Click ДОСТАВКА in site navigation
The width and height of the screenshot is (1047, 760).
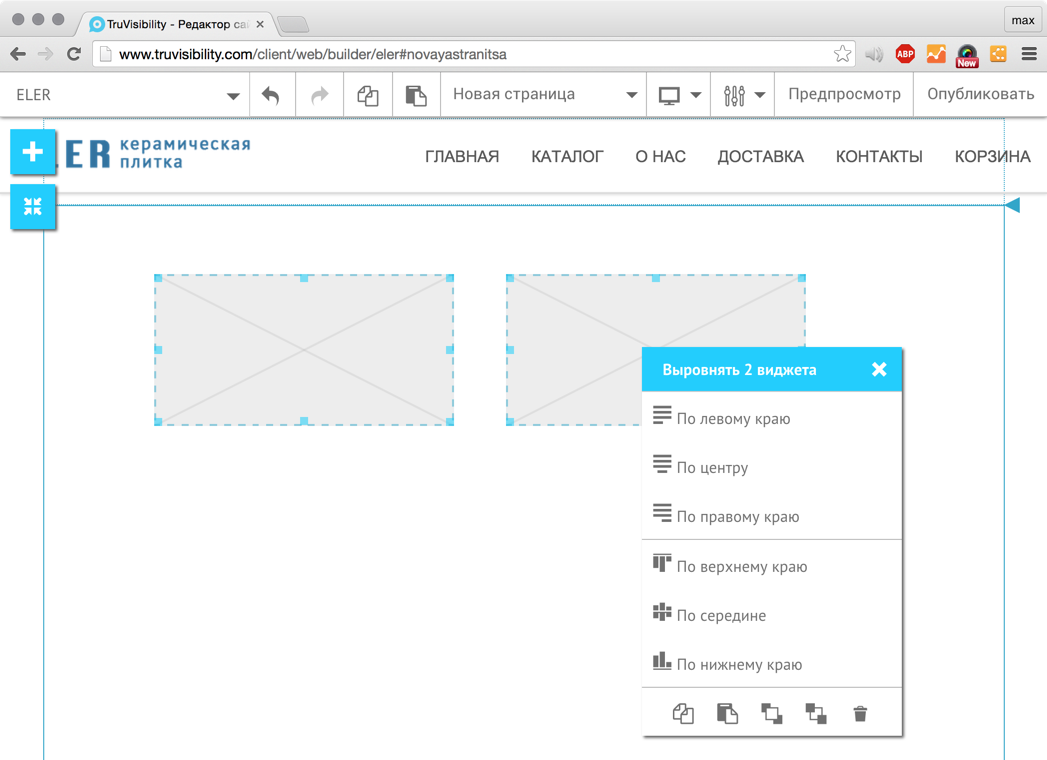click(761, 156)
